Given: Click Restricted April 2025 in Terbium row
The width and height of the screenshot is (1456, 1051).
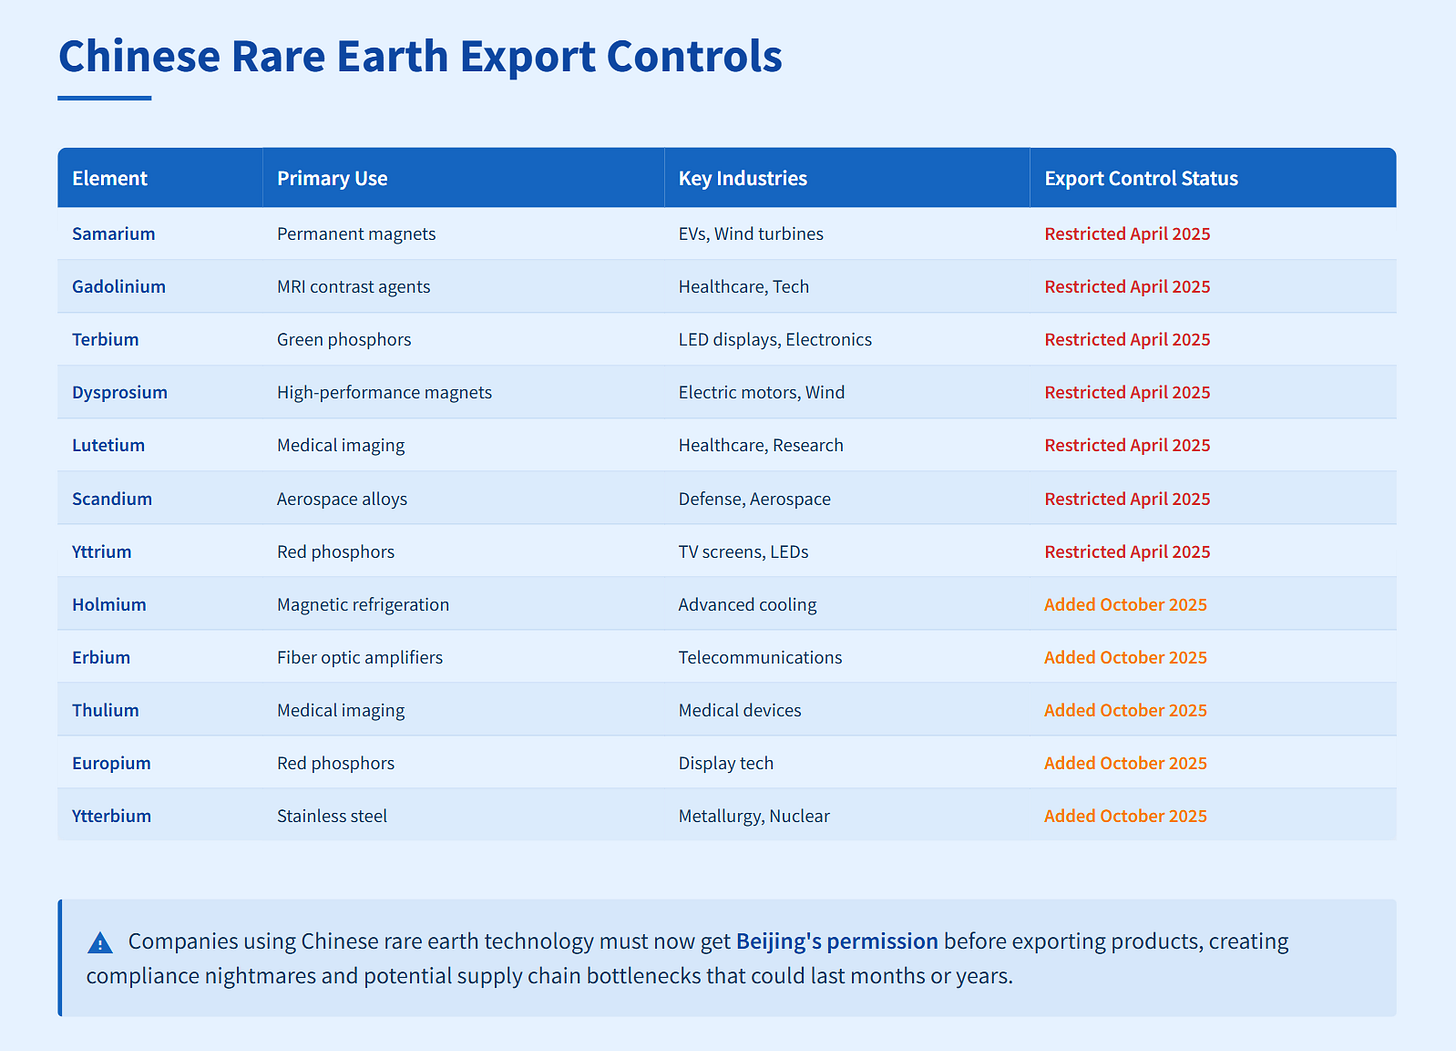Looking at the screenshot, I should click(x=1127, y=340).
